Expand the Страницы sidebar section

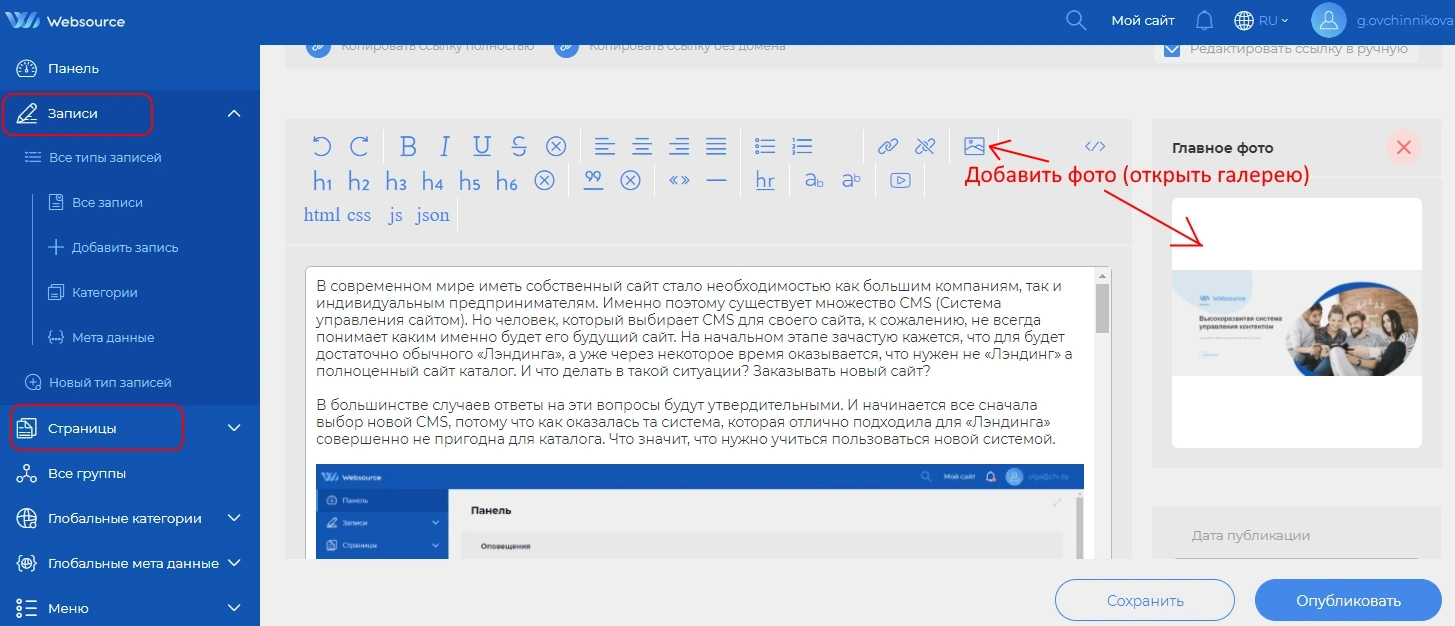click(x=234, y=428)
